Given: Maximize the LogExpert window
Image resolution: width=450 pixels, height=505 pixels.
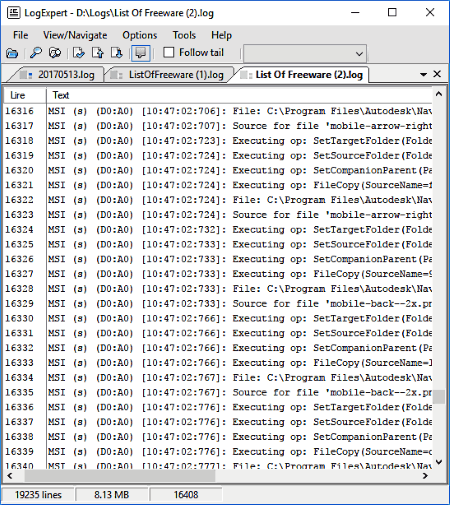Looking at the screenshot, I should click(392, 13).
